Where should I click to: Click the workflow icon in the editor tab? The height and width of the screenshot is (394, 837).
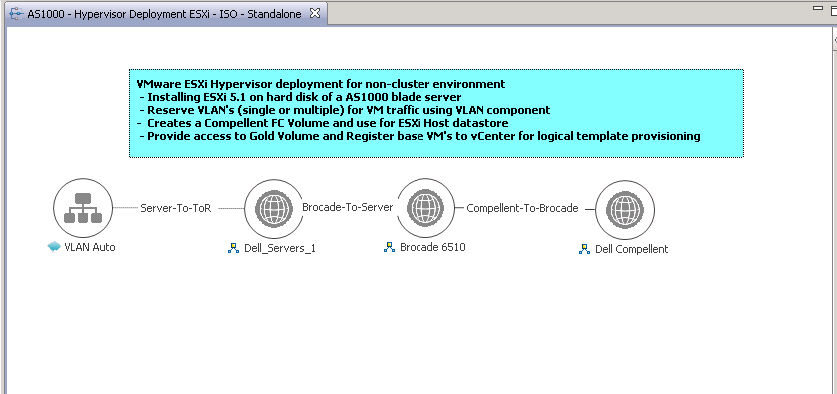click(17, 14)
